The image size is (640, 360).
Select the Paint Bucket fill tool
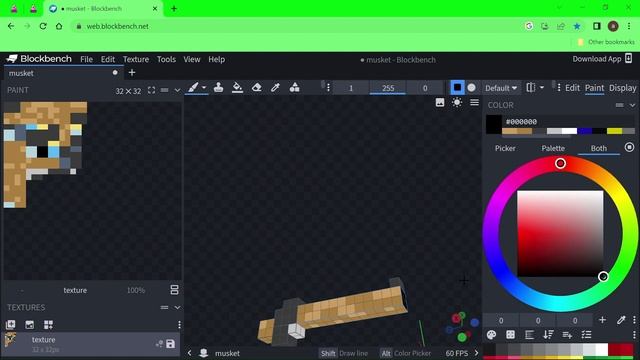(x=237, y=87)
